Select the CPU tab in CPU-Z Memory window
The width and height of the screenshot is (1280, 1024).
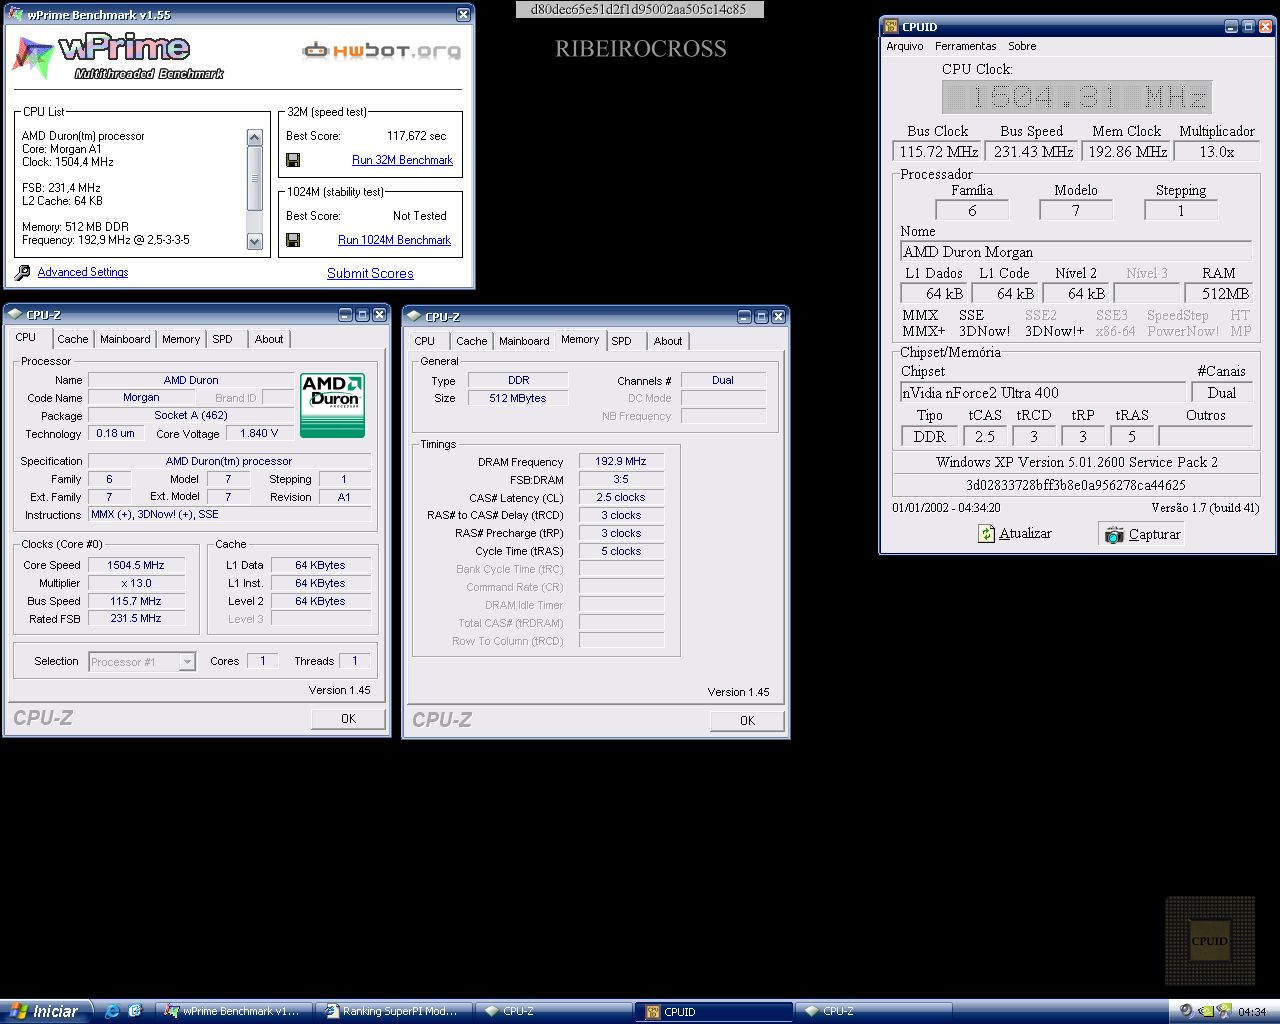425,341
